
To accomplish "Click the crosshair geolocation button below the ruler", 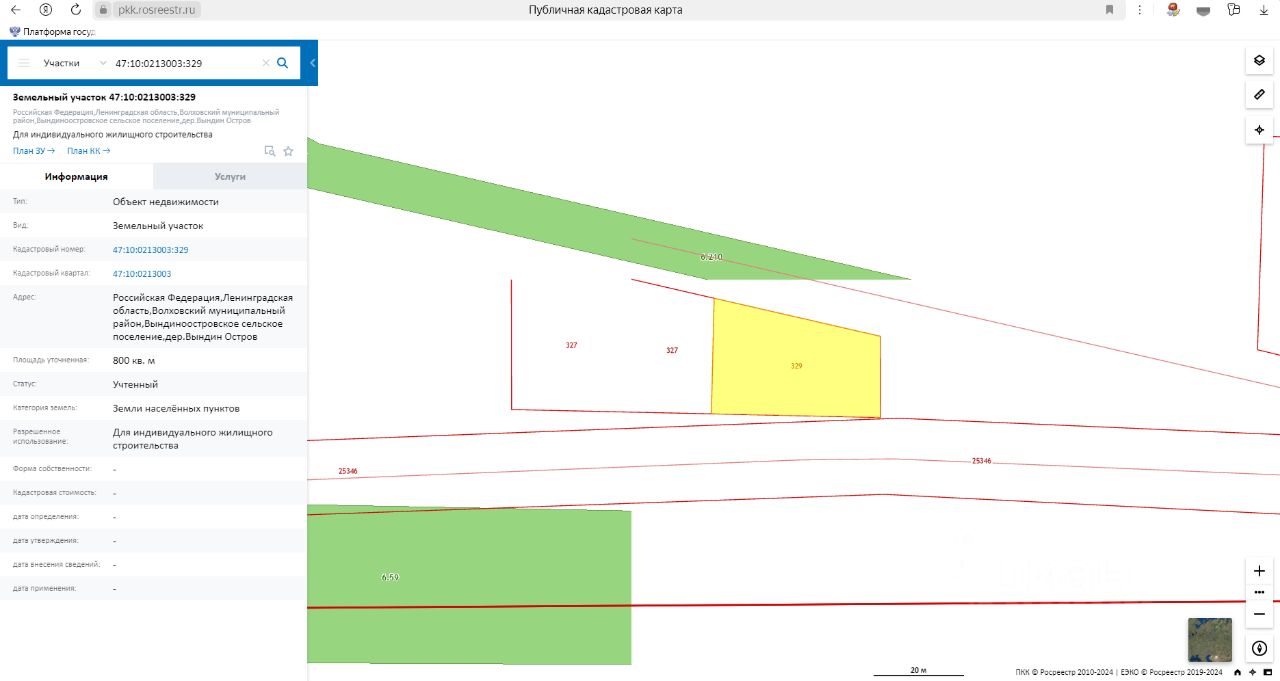I will coord(1259,130).
